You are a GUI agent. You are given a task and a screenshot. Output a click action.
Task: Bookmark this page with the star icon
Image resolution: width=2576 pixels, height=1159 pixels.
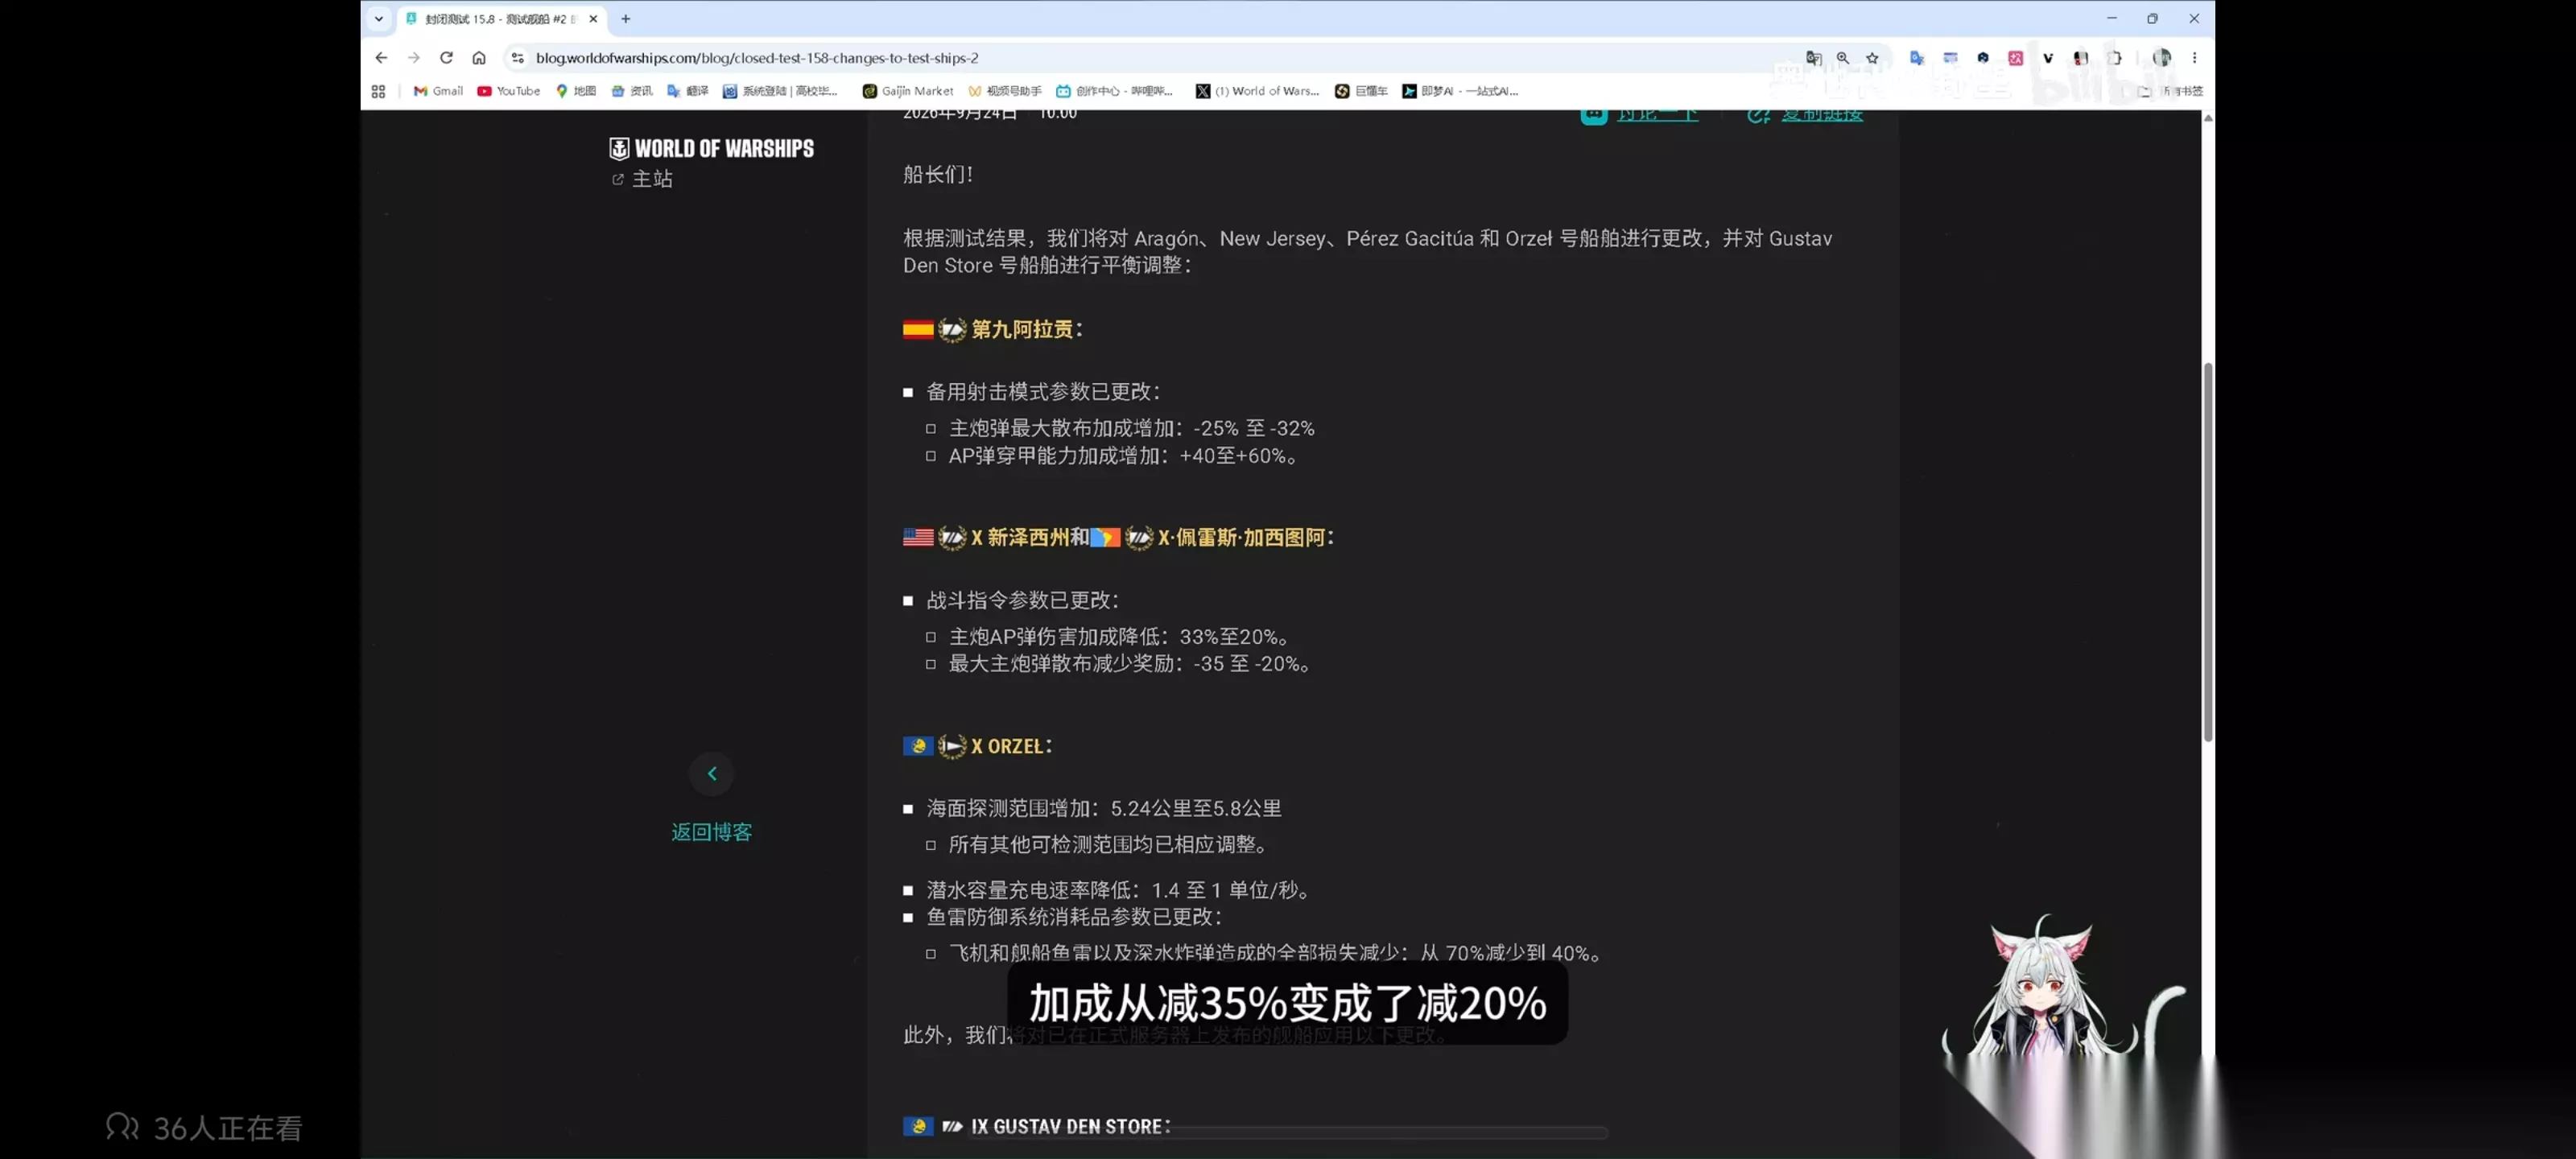tap(1872, 58)
